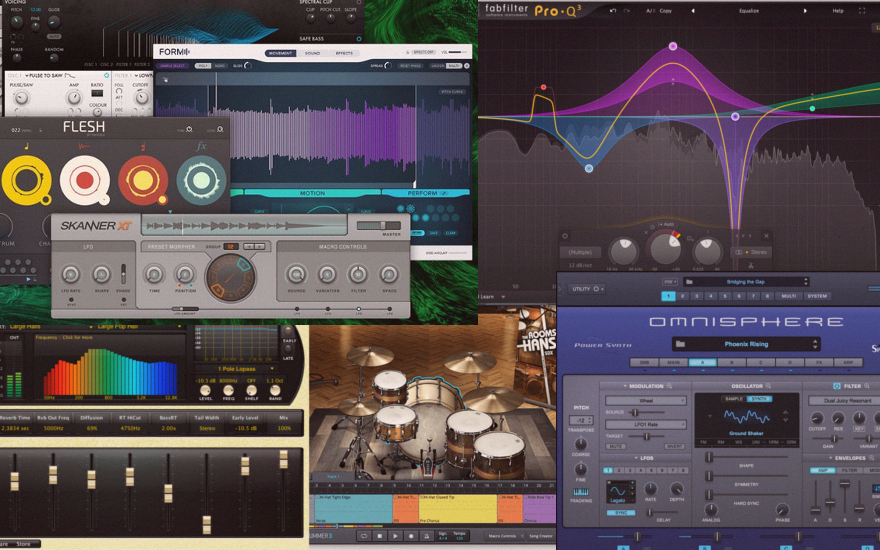
Task: Open the Omnisphere patch folder icon
Action: pyautogui.click(x=680, y=344)
